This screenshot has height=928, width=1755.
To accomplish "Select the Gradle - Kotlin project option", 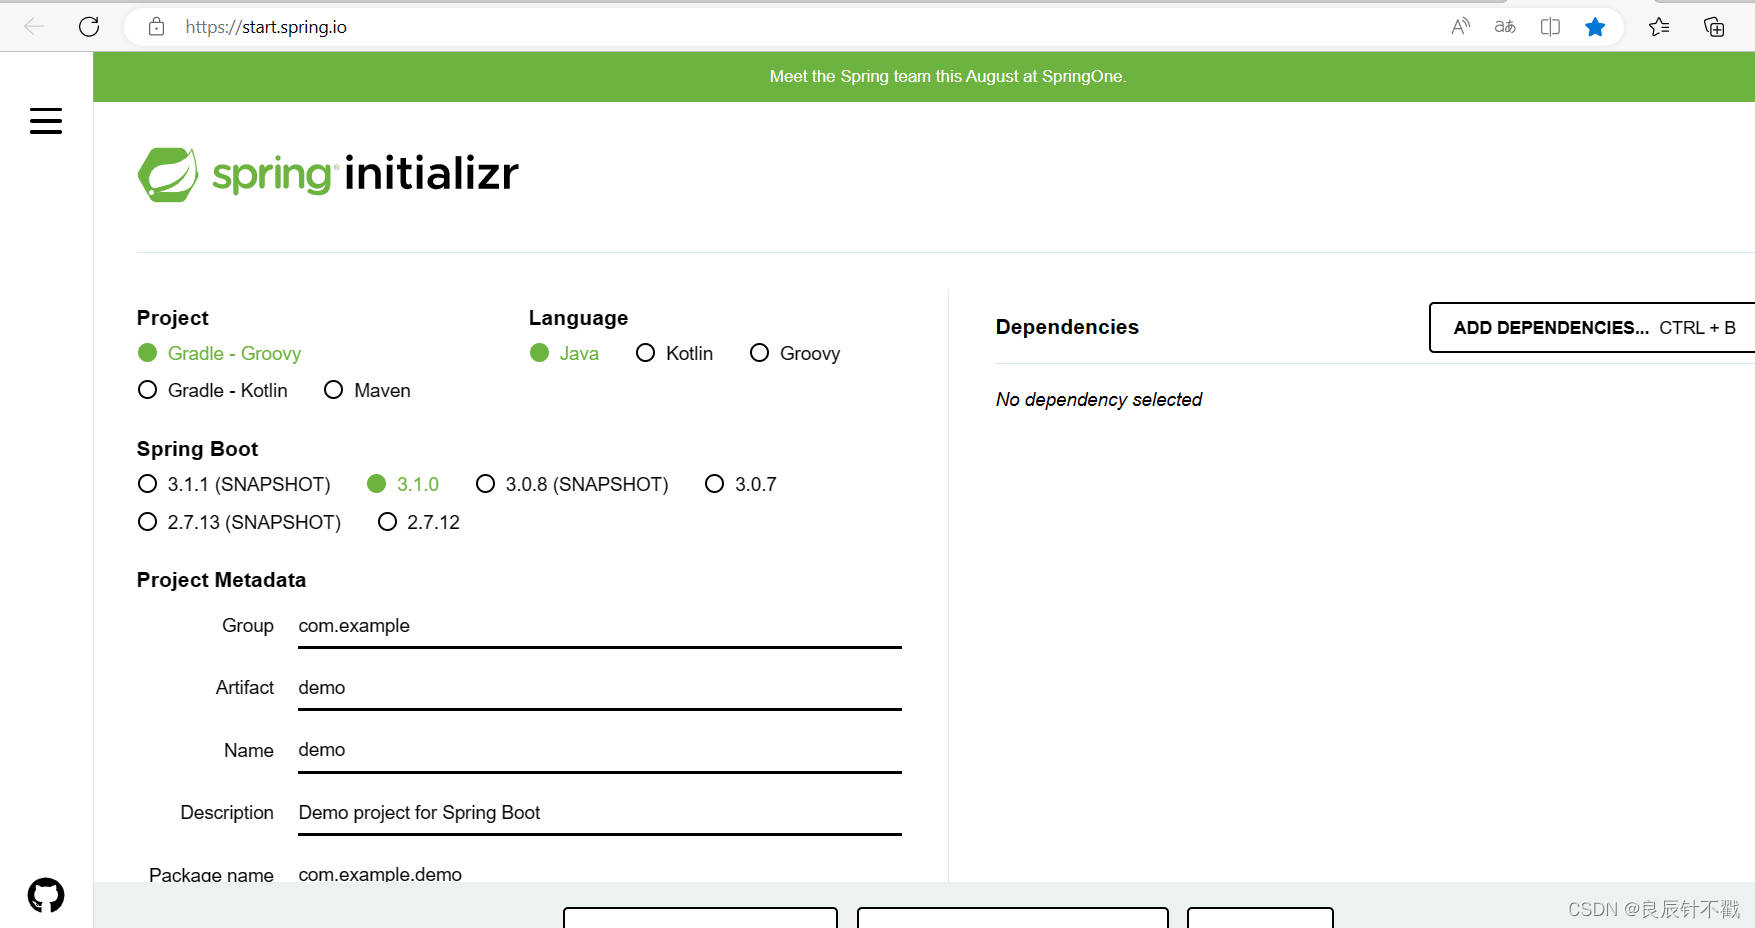I will tap(212, 390).
